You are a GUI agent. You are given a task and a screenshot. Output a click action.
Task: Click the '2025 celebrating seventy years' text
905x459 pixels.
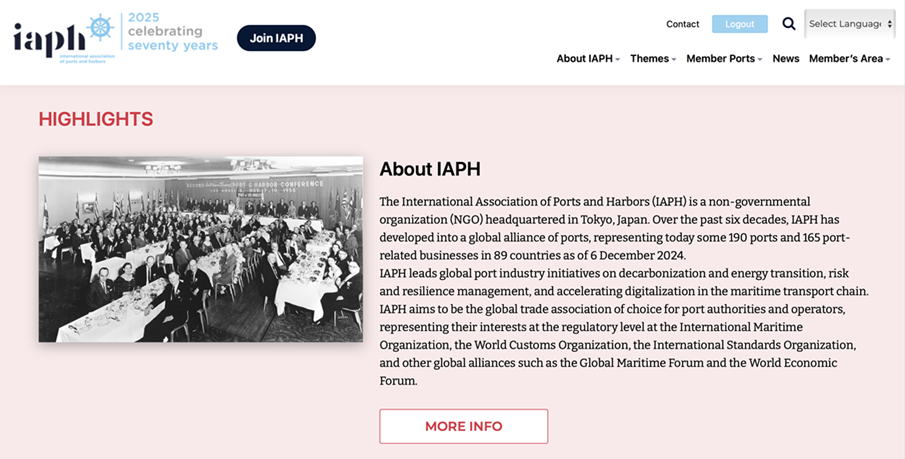173,31
